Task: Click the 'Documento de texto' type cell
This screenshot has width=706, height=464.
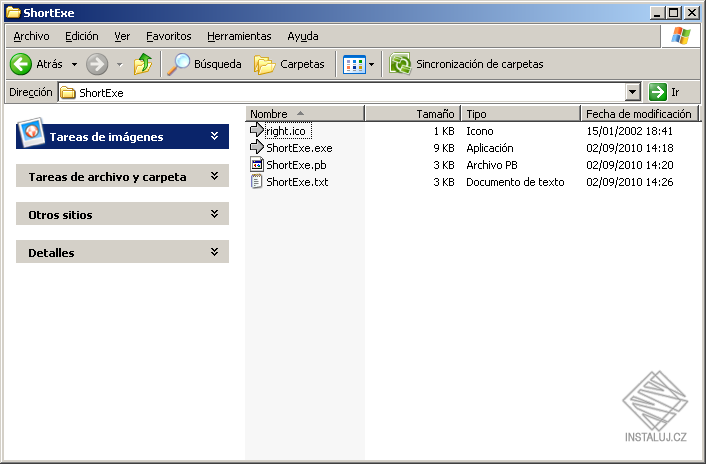Action: pos(515,182)
